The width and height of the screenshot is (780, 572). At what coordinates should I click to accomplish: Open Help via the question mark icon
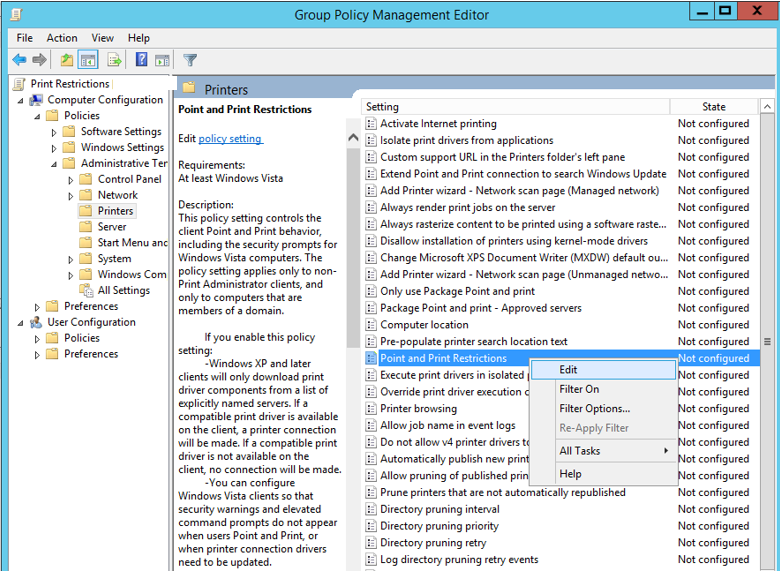point(141,60)
